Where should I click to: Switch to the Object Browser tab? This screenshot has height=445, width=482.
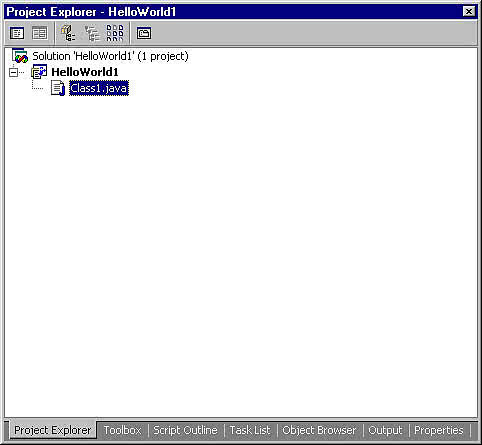[x=319, y=430]
